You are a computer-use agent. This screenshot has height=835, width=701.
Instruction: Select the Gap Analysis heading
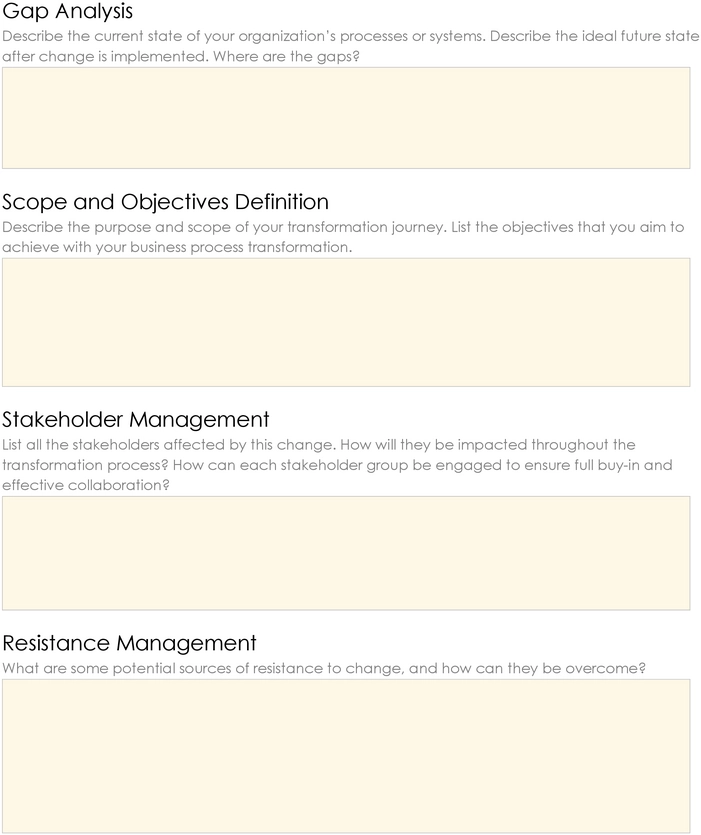click(x=68, y=11)
